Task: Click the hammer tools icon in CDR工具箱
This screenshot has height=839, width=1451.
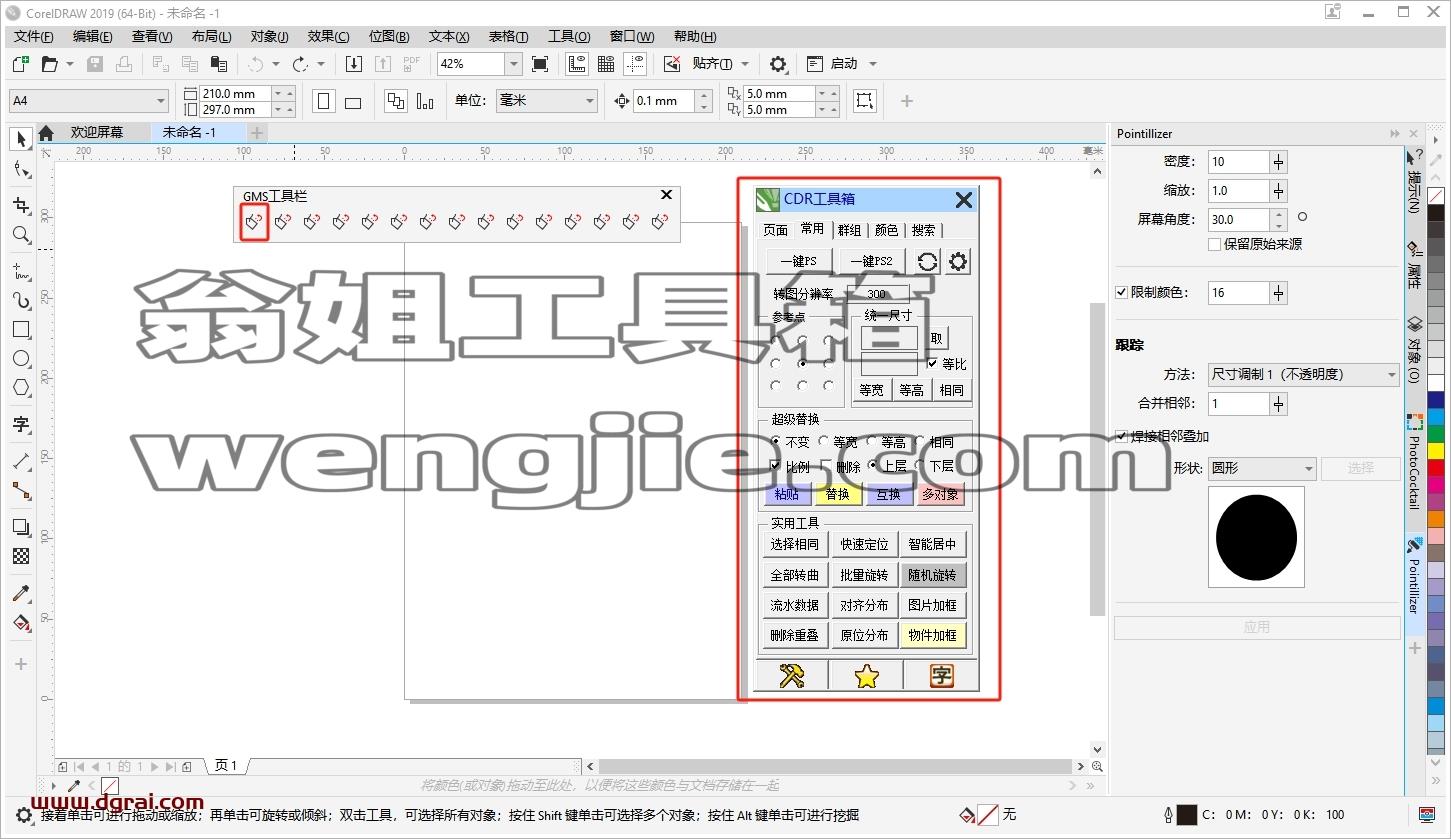Action: (x=792, y=676)
